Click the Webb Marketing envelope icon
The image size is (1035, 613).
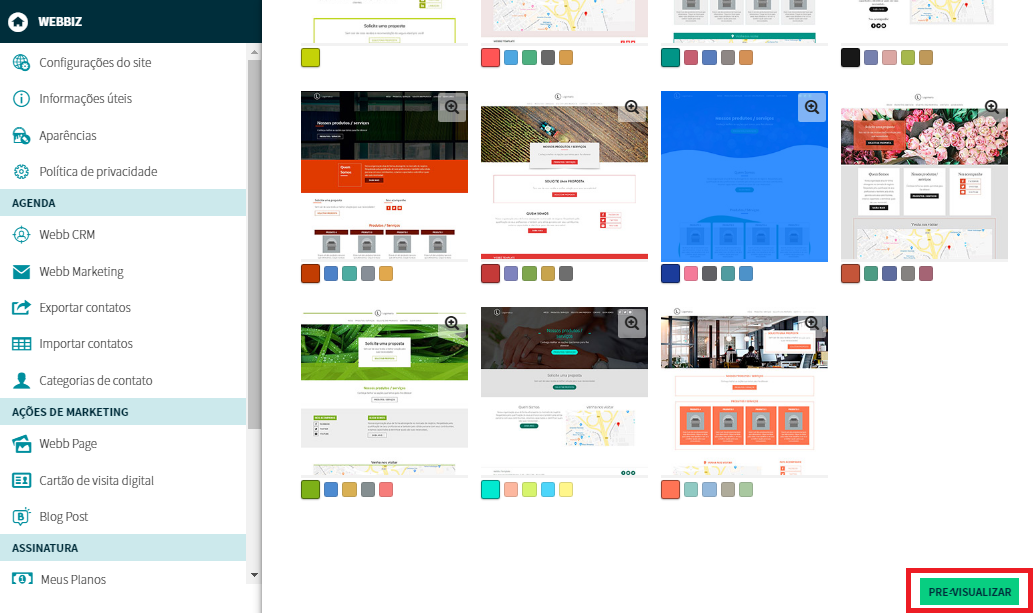click(21, 272)
